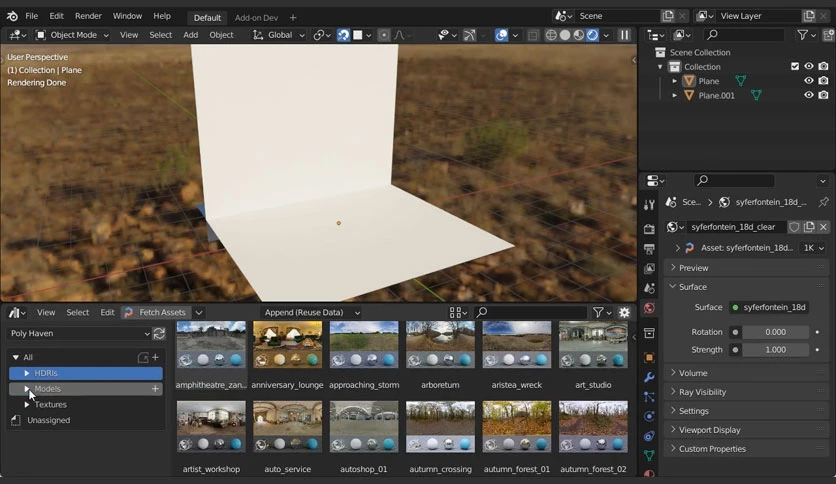Open the Collection properties tab
The image size is (836, 484).
pyautogui.click(x=649, y=333)
